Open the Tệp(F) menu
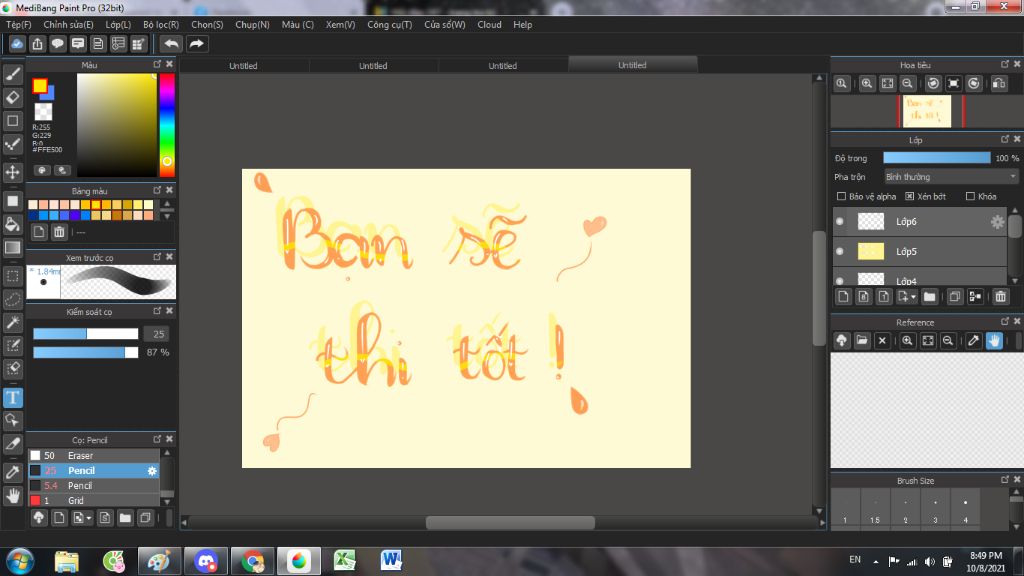The width and height of the screenshot is (1024, 576). click(18, 25)
